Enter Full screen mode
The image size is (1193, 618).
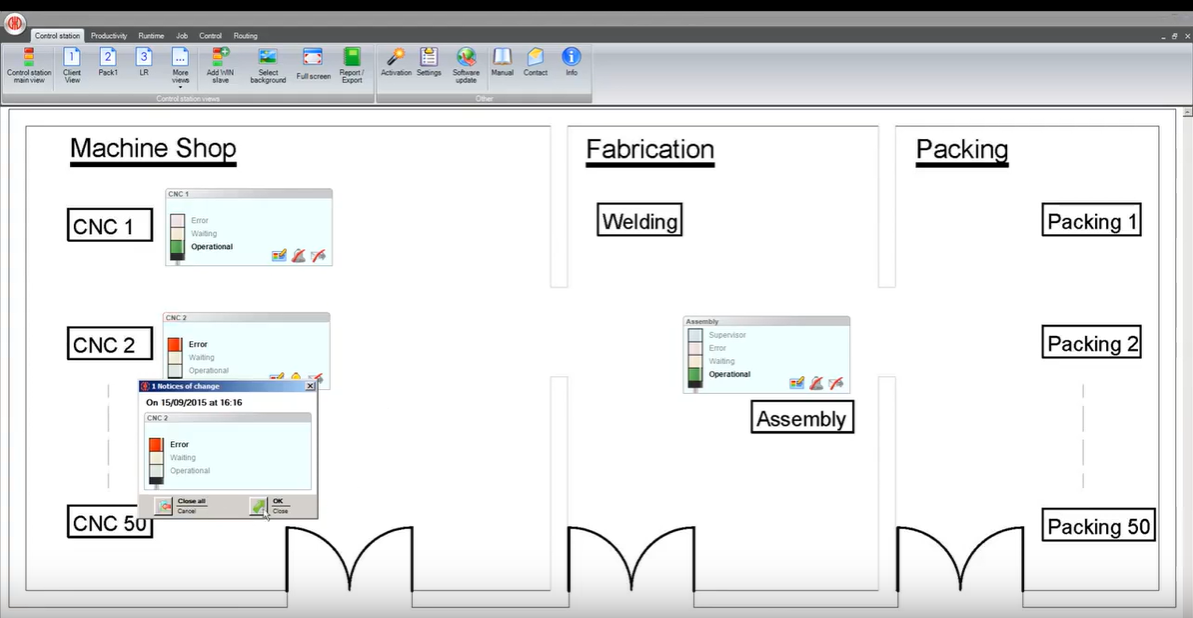coord(313,65)
